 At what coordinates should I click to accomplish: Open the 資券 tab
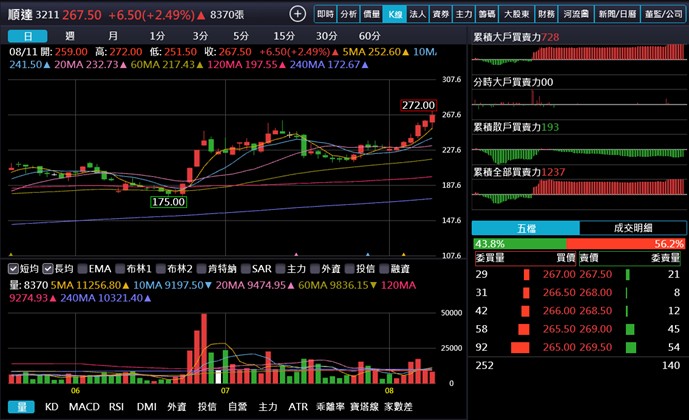click(441, 14)
